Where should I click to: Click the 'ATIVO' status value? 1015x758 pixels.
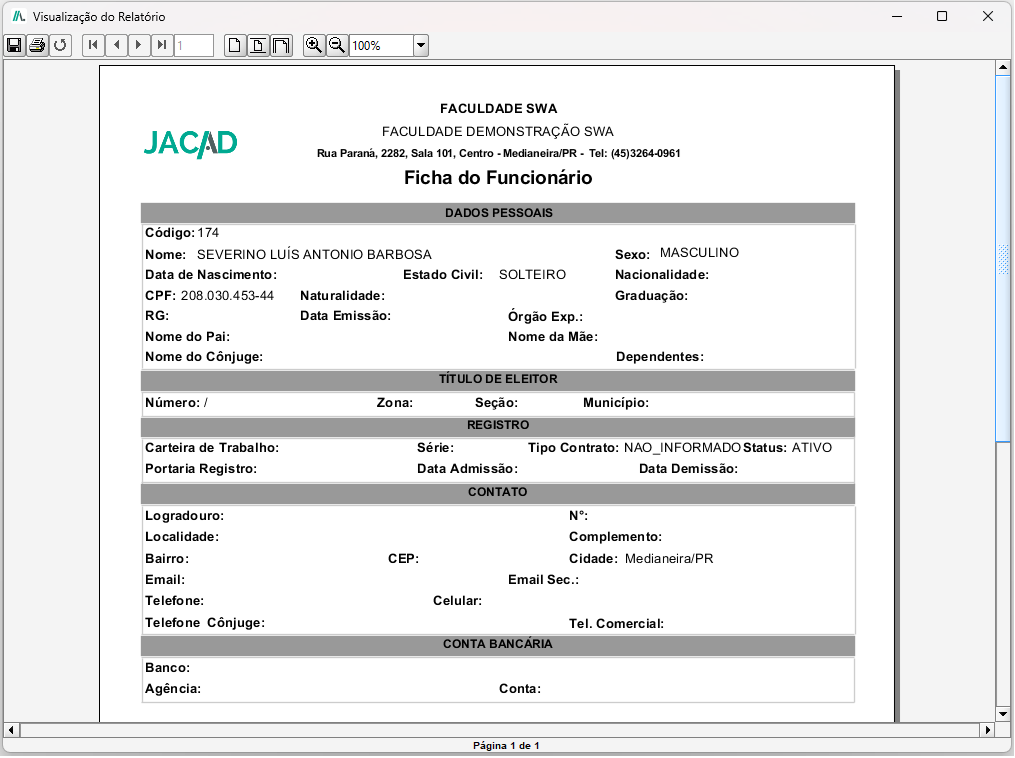pyautogui.click(x=812, y=448)
